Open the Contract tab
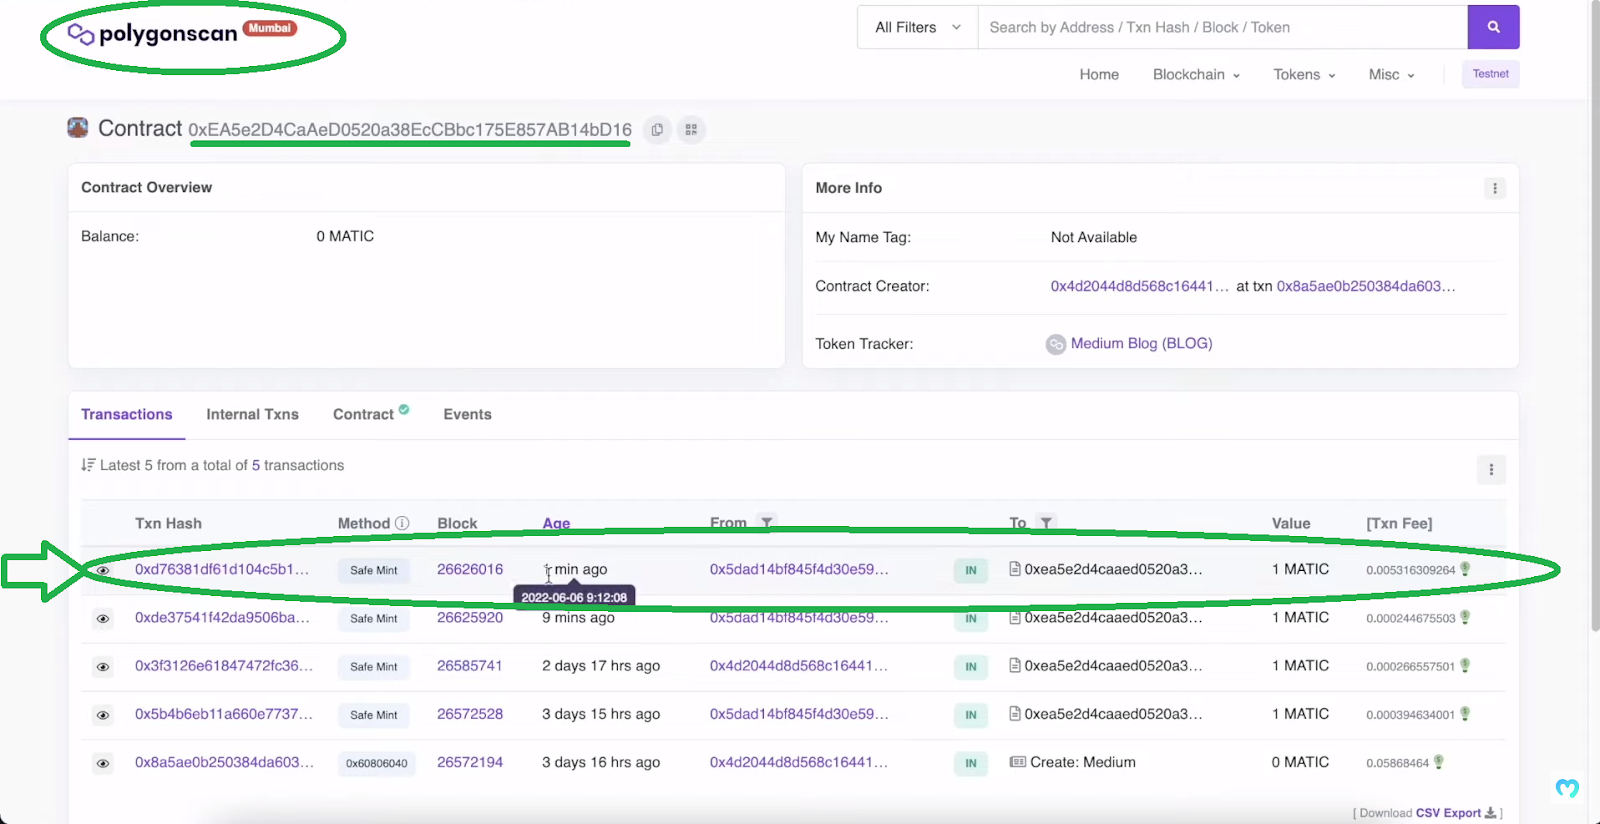Image resolution: width=1600 pixels, height=824 pixels. (x=371, y=414)
